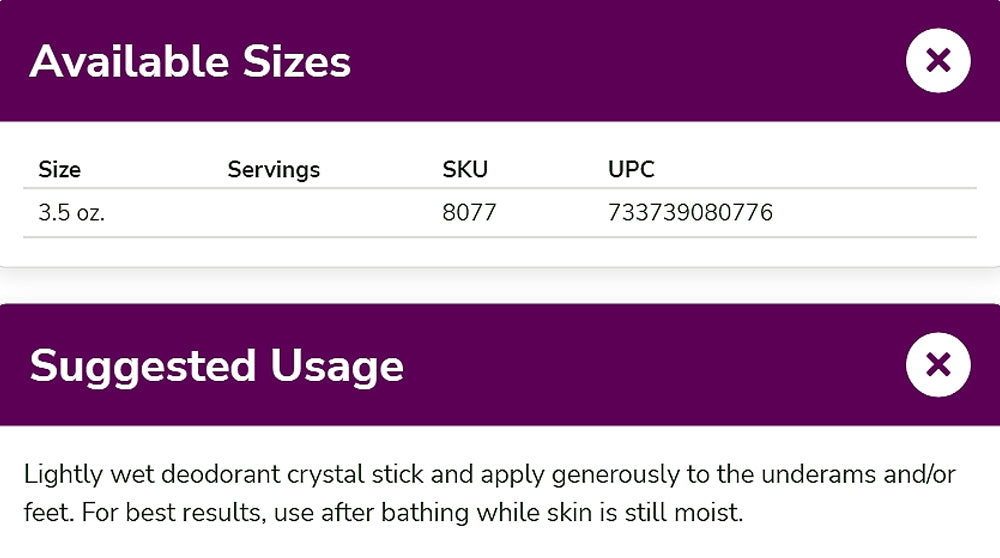This screenshot has width=1000, height=558.
Task: Collapse the Available Sizes section with its X icon
Action: (x=937, y=61)
